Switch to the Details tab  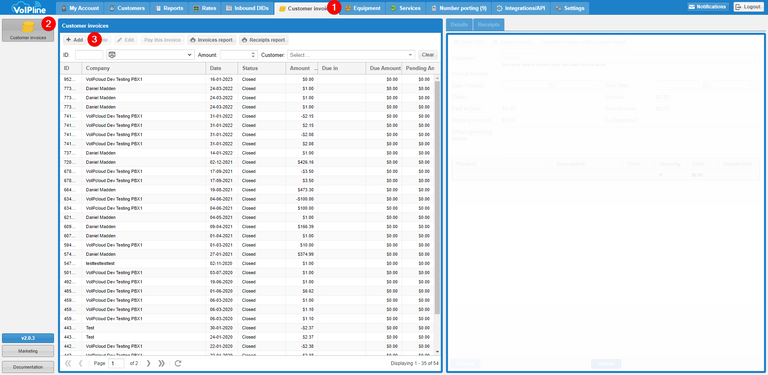[459, 24]
